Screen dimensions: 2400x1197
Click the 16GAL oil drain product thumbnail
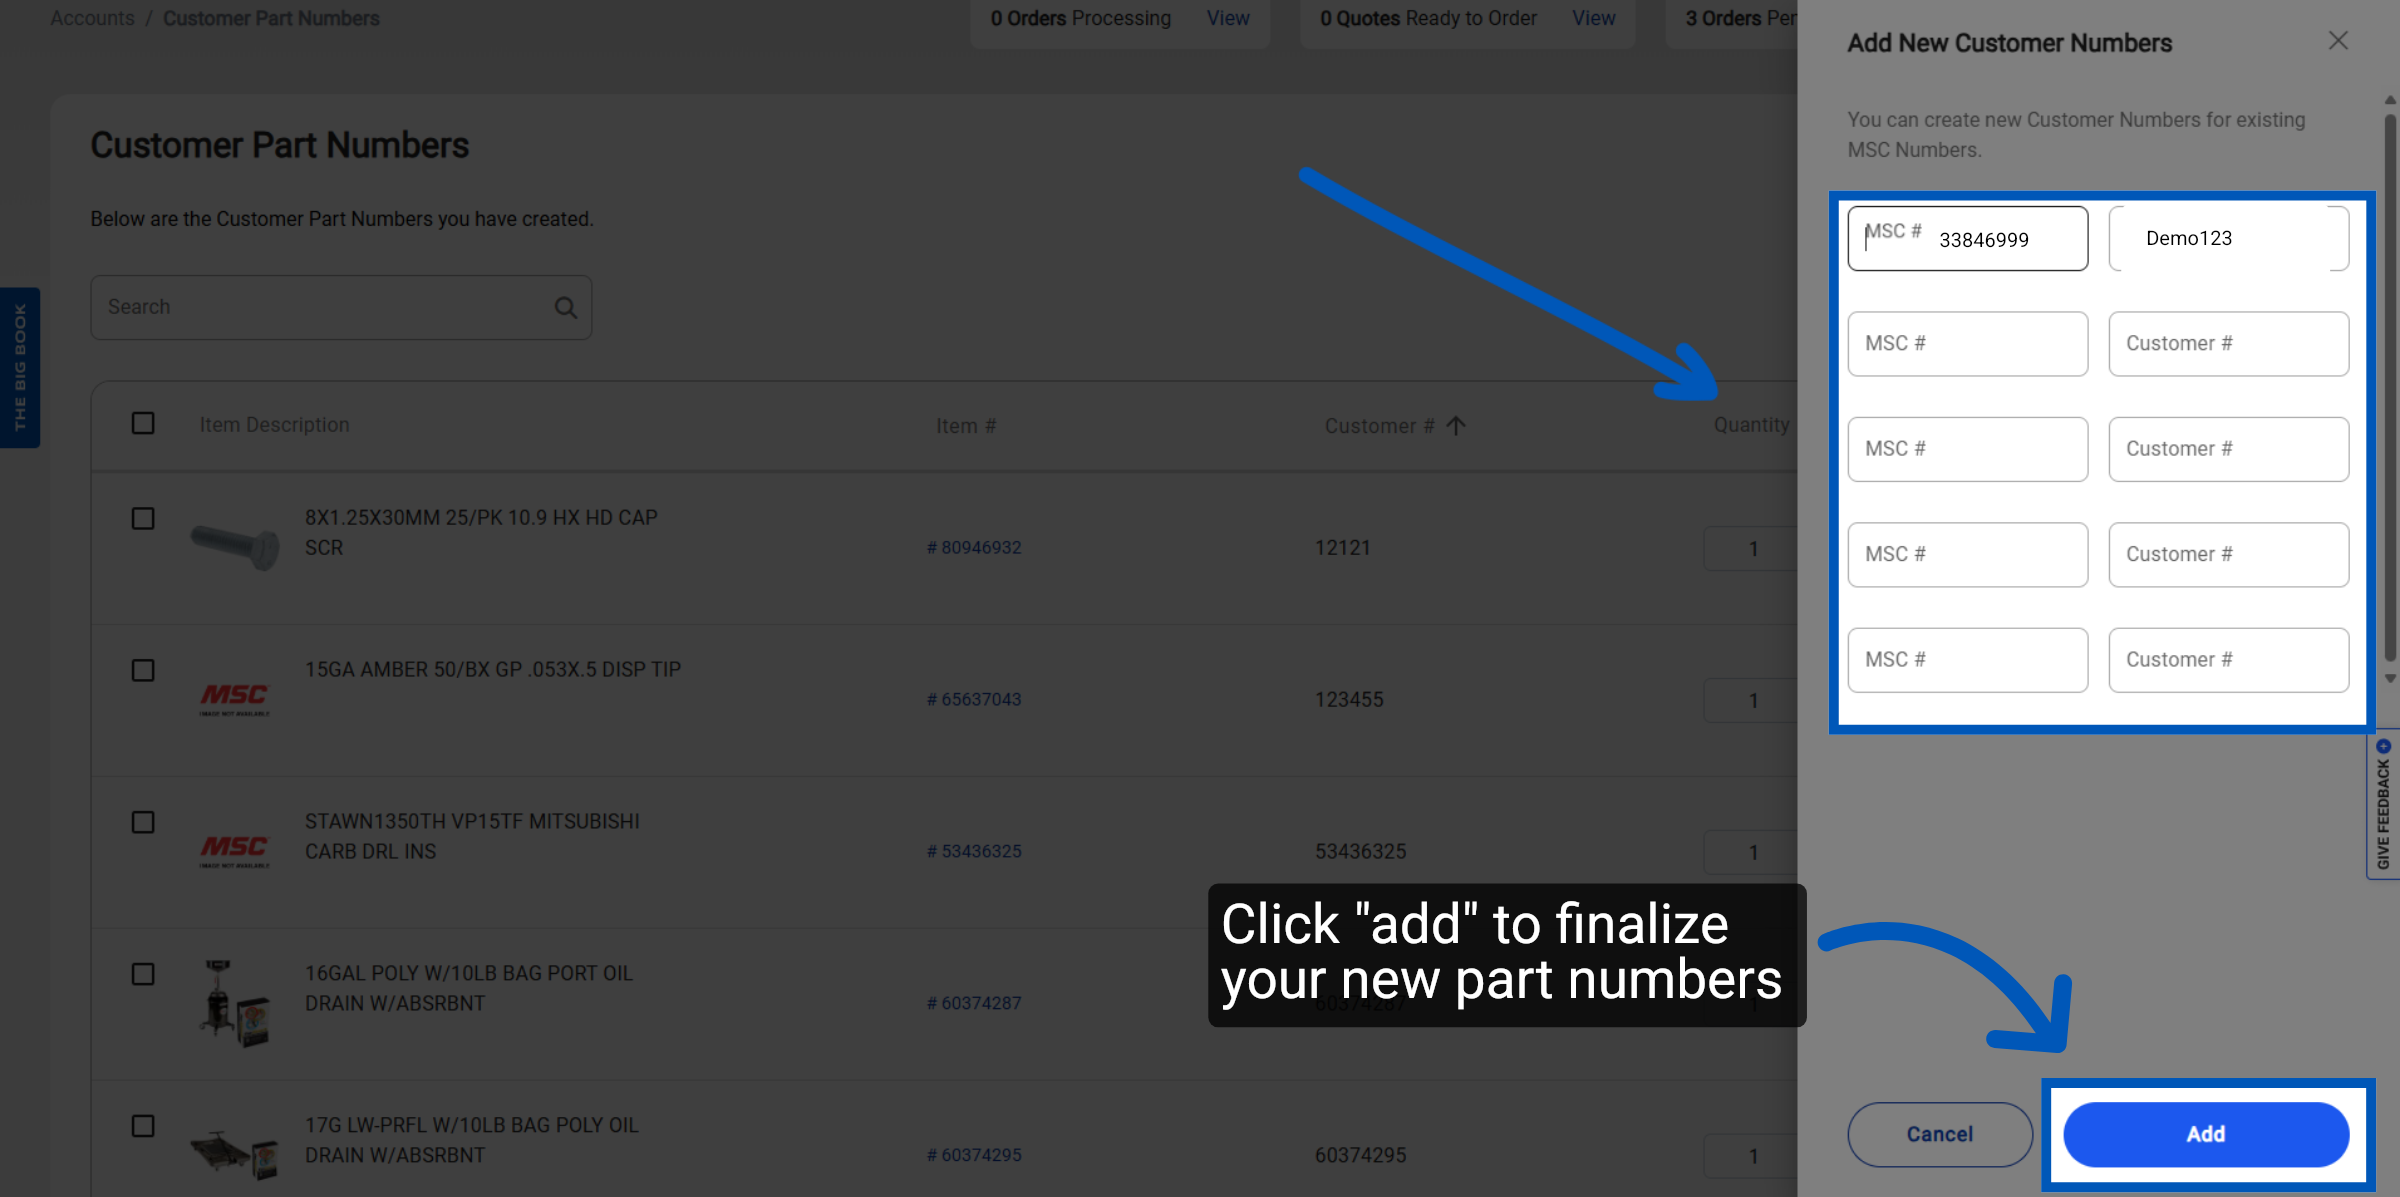235,1003
